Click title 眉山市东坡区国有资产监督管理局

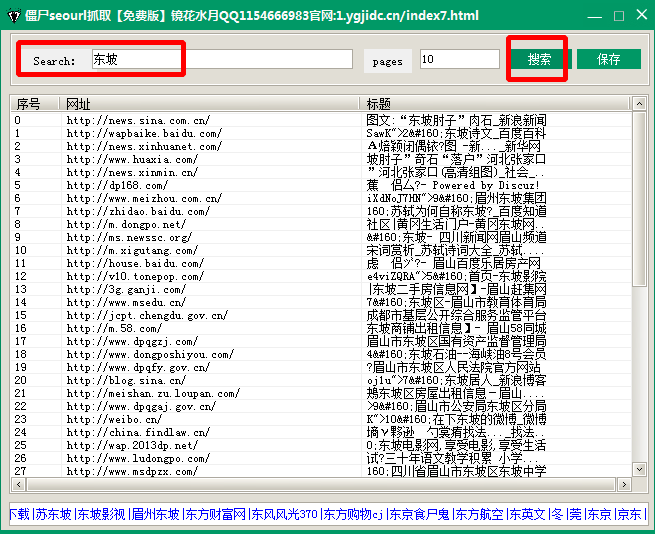tap(456, 341)
